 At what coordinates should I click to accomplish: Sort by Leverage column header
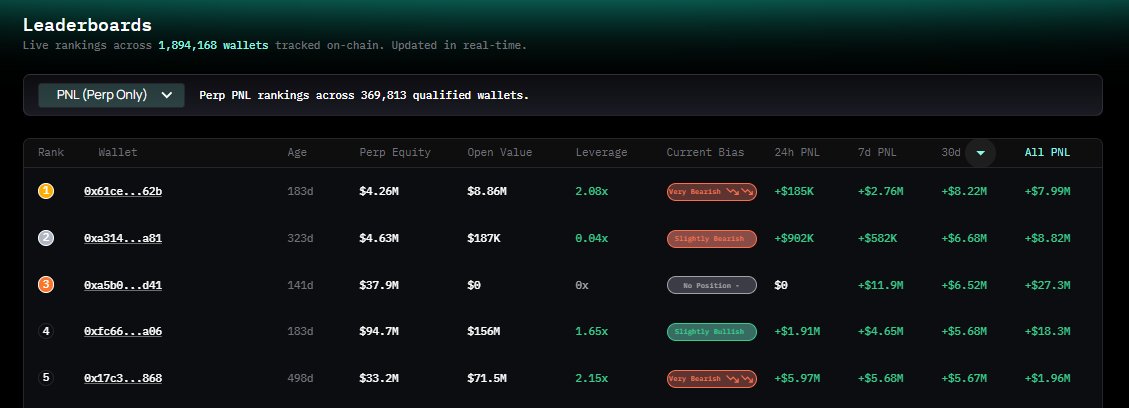click(601, 153)
